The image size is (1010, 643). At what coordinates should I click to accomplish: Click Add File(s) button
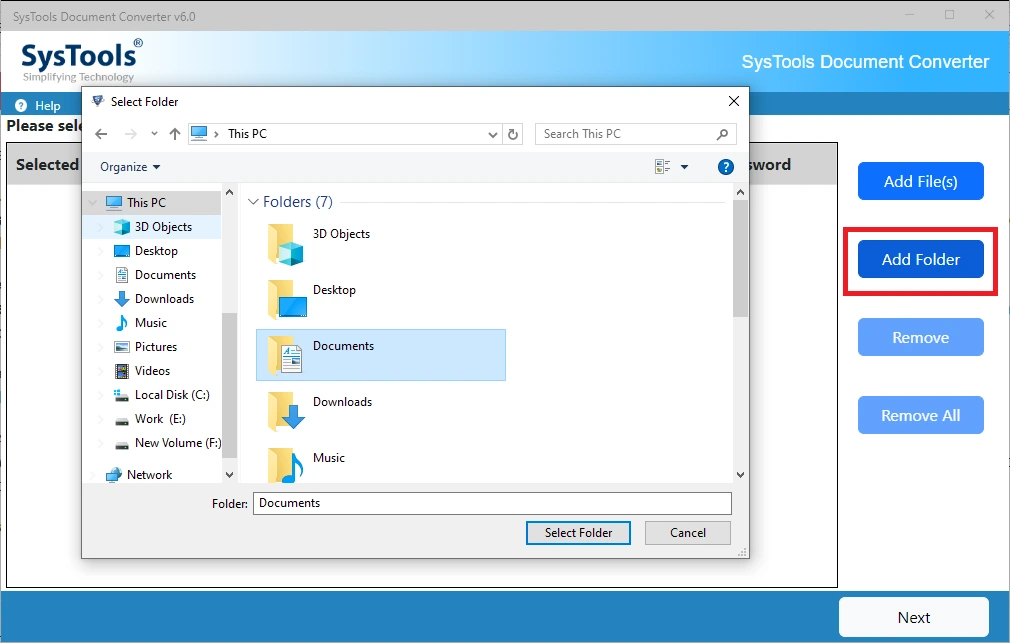920,181
